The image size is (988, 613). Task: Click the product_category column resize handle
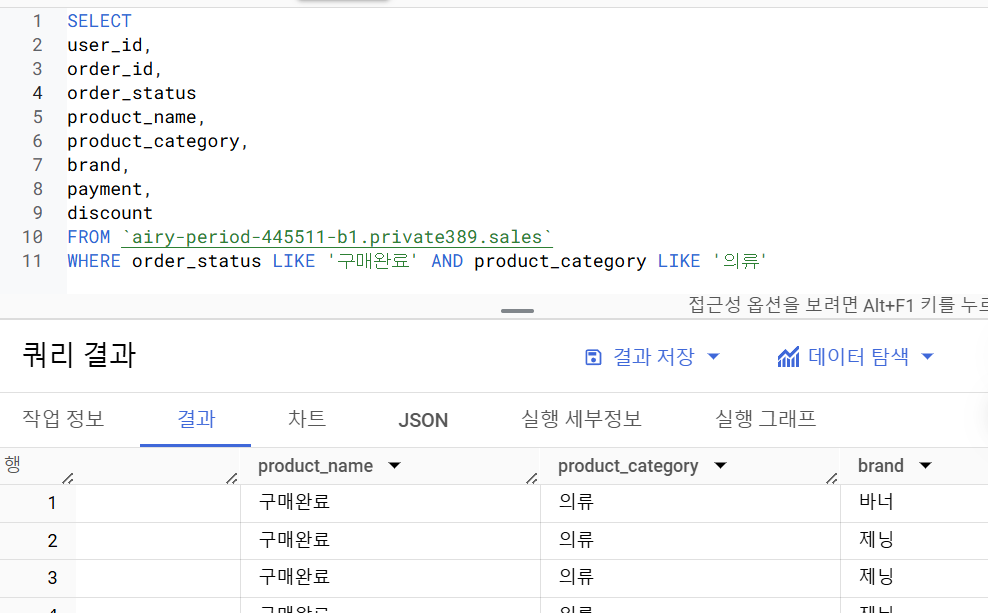point(832,478)
